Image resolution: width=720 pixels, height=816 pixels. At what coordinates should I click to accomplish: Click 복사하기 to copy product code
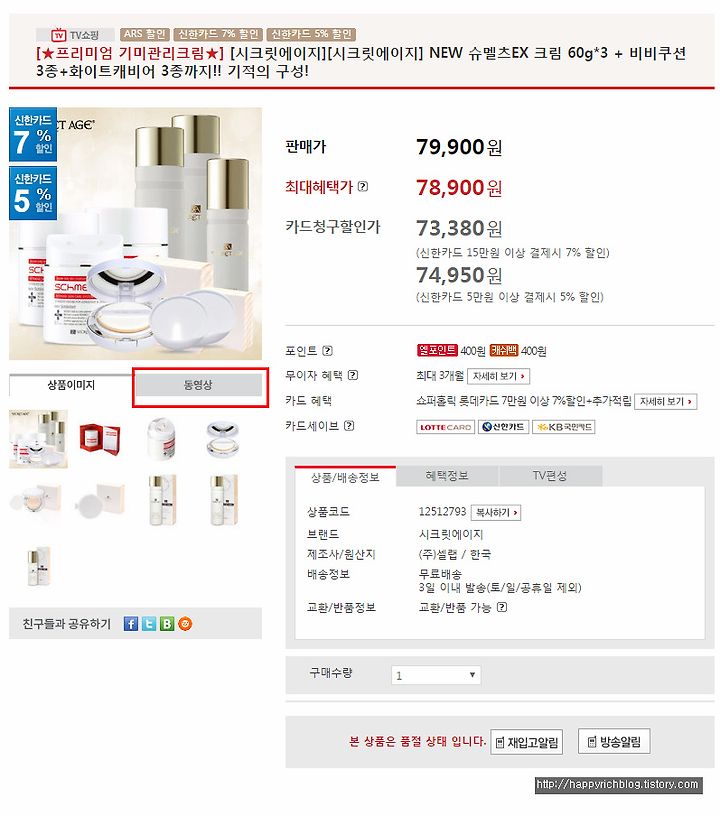[x=496, y=512]
